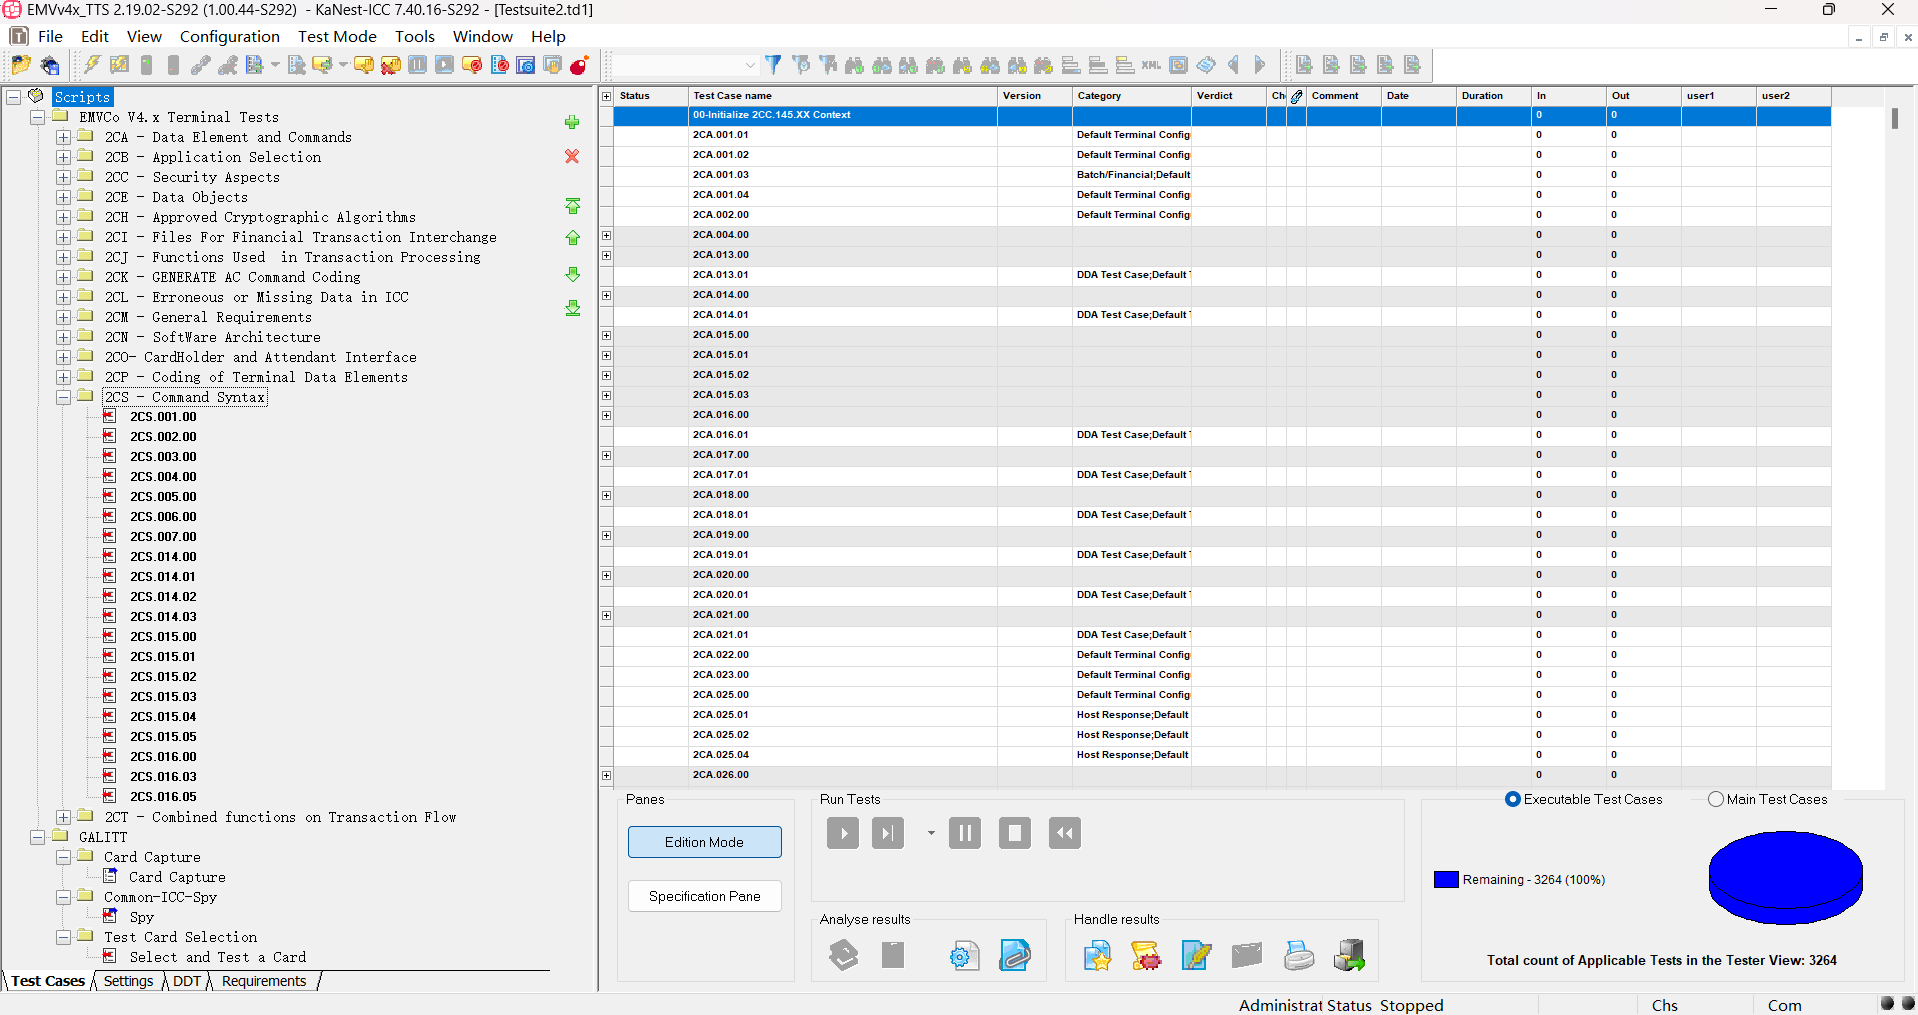Screen dimensions: 1918x1015
Task: Select the Executable Test Cases radio button
Action: pyautogui.click(x=1513, y=799)
